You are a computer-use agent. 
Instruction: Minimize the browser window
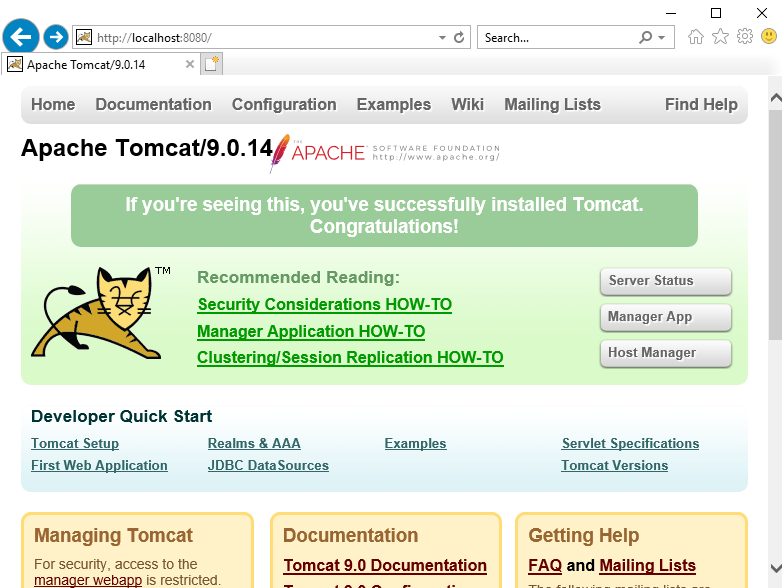pos(671,13)
